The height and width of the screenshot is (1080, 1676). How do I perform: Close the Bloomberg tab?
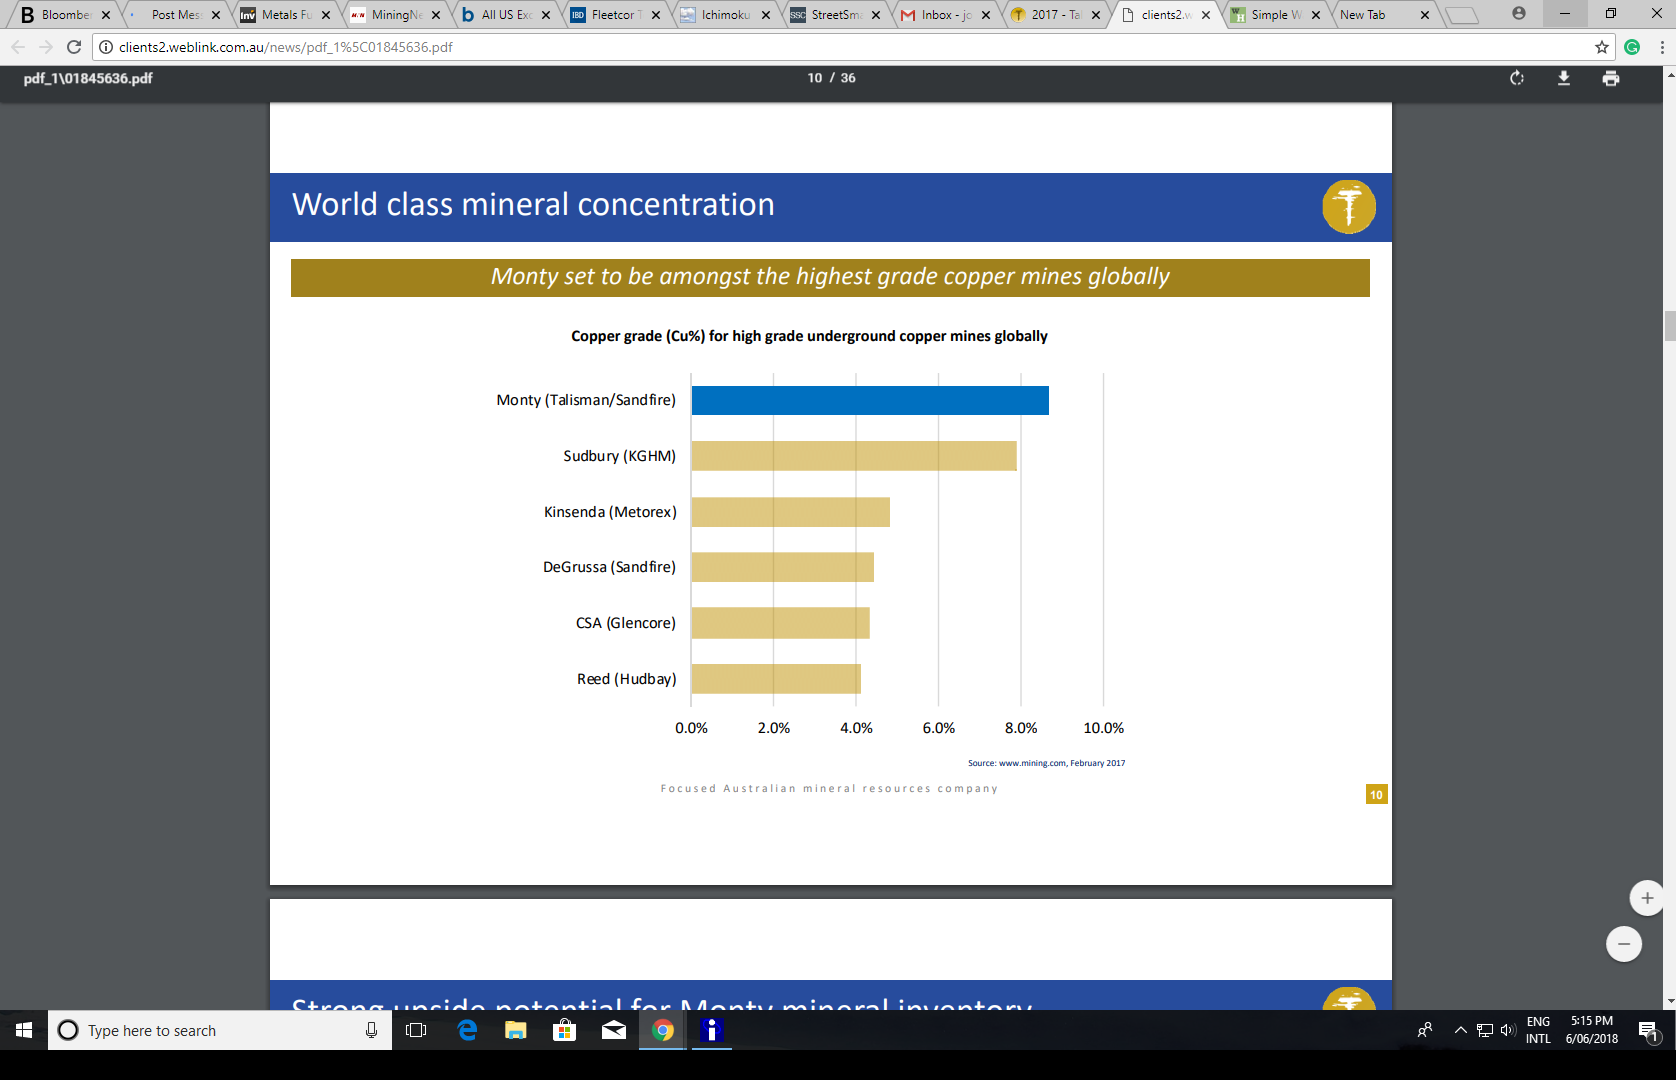click(x=106, y=15)
